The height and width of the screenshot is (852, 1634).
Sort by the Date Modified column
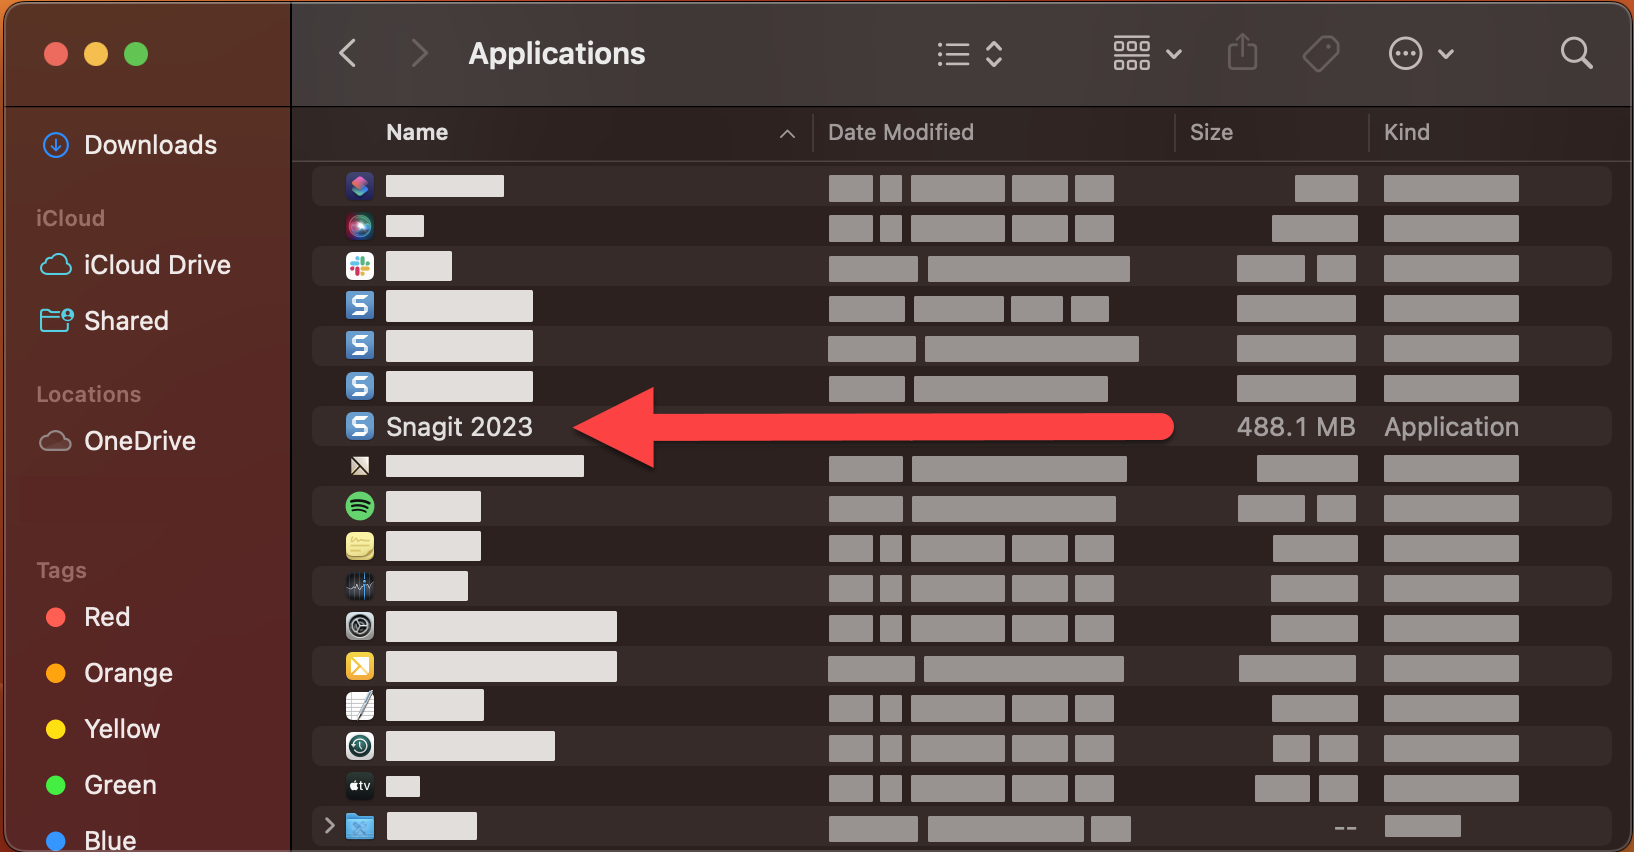pyautogui.click(x=900, y=132)
